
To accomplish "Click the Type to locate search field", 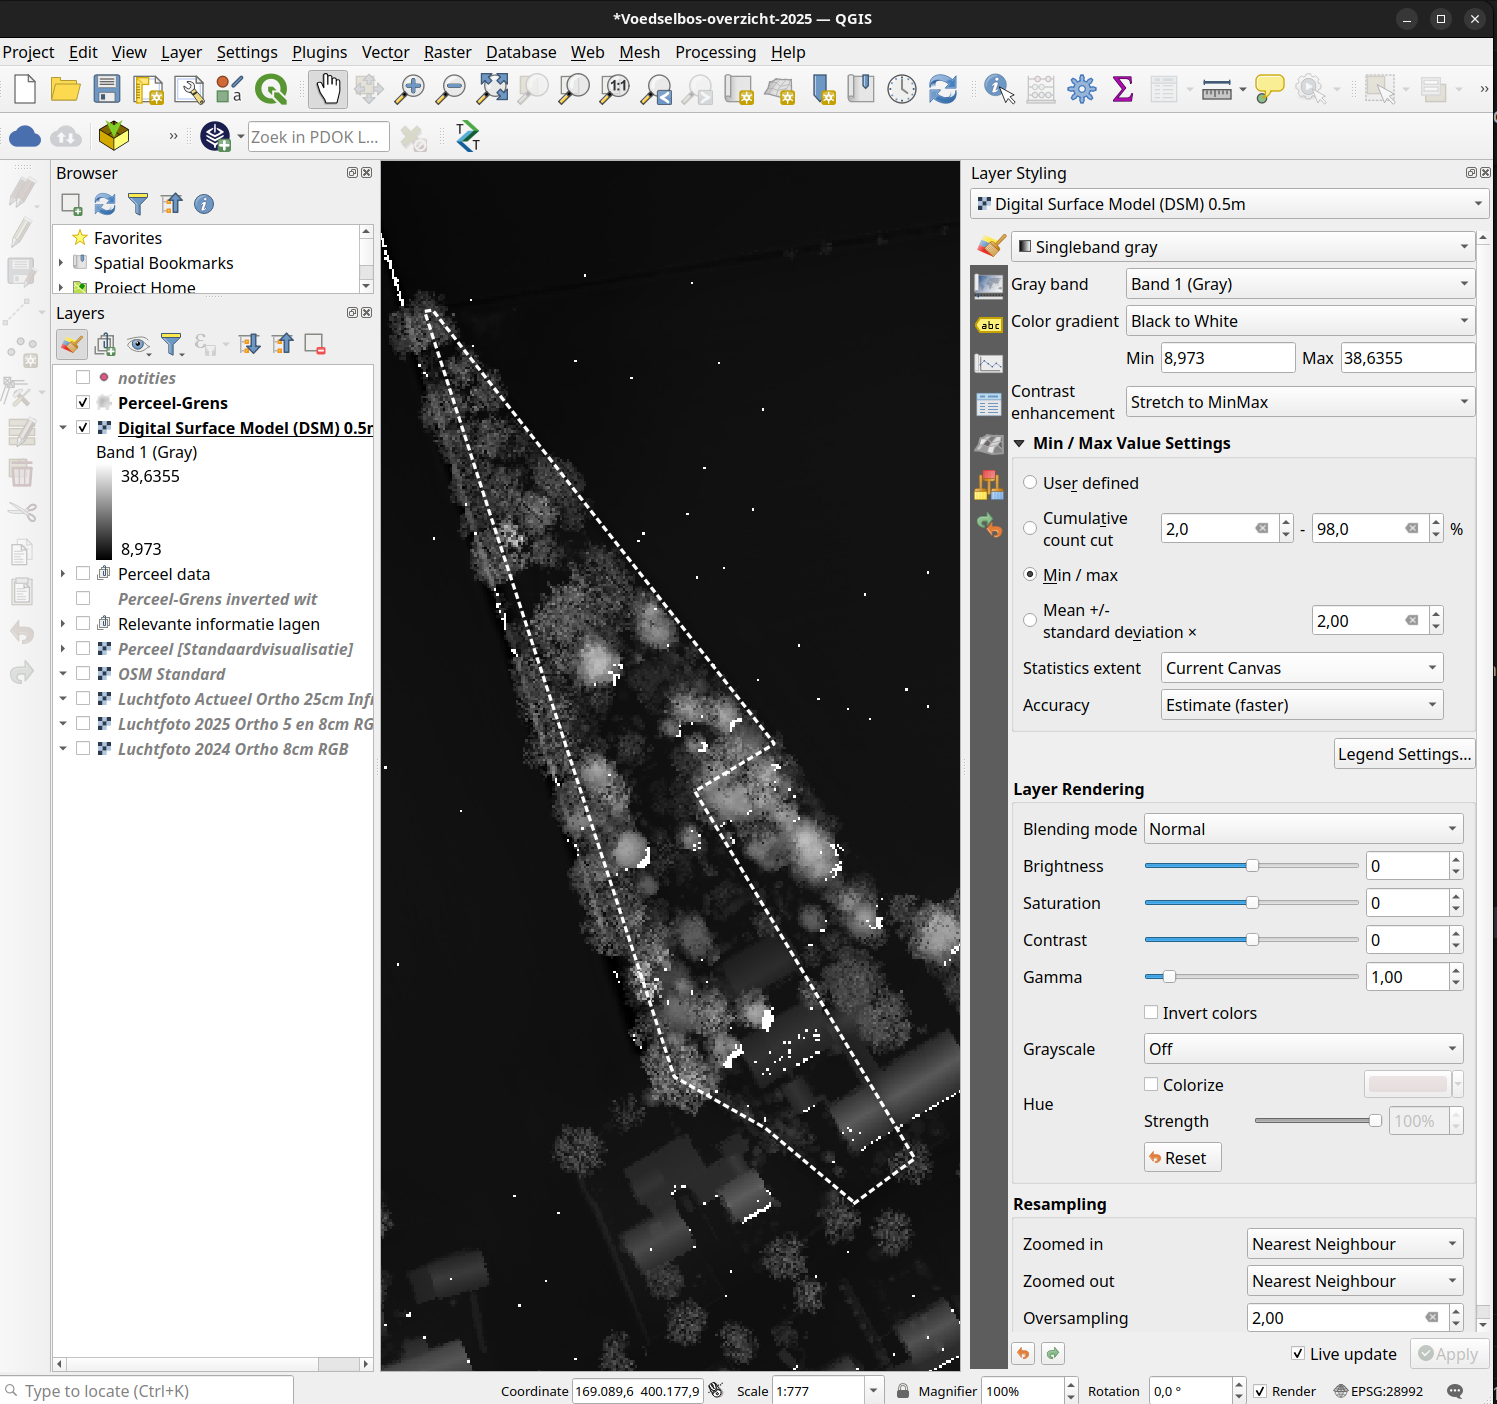I will coord(150,1391).
